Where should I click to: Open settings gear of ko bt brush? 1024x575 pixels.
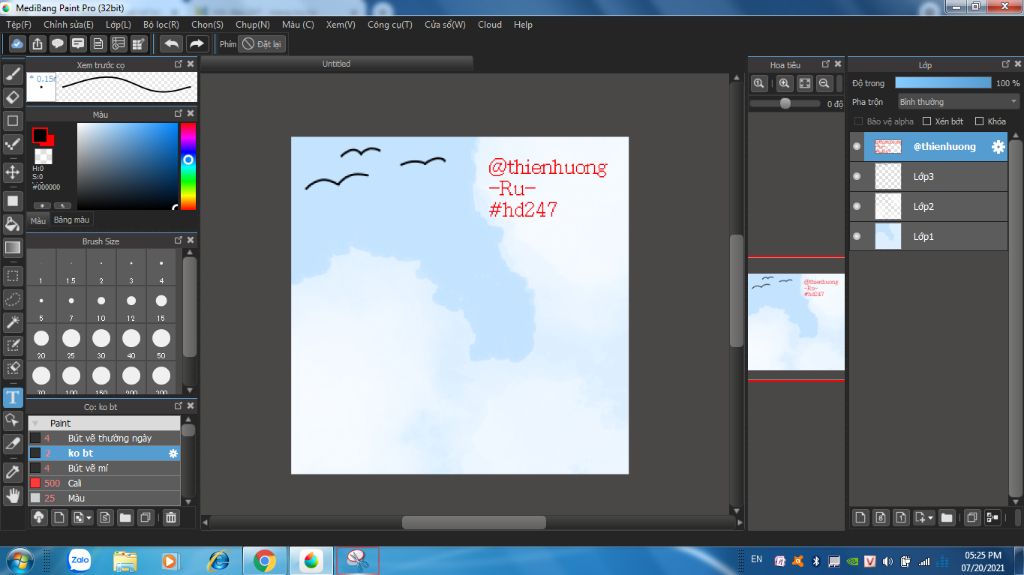(x=173, y=453)
